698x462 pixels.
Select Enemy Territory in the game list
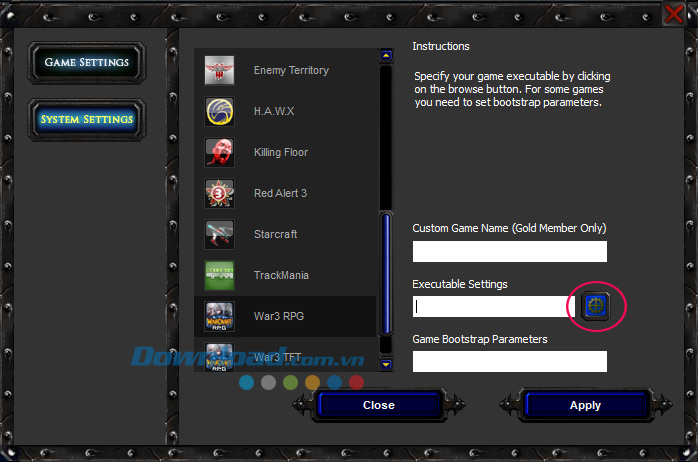(x=285, y=70)
